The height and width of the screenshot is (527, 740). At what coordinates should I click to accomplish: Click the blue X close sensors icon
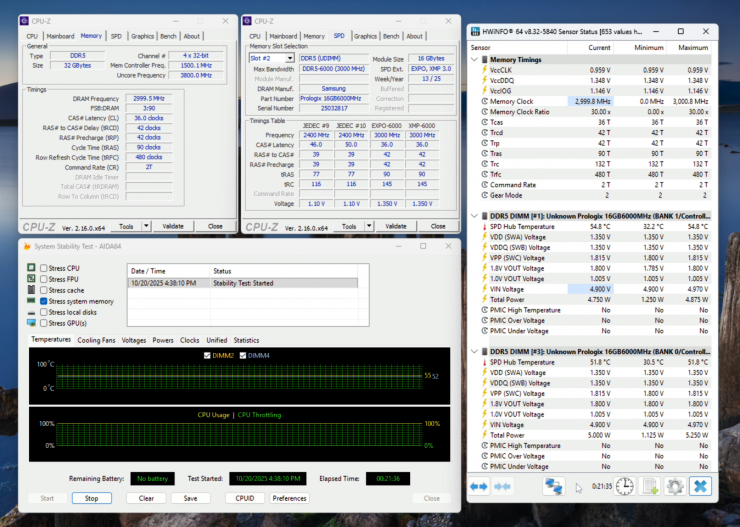tap(701, 486)
